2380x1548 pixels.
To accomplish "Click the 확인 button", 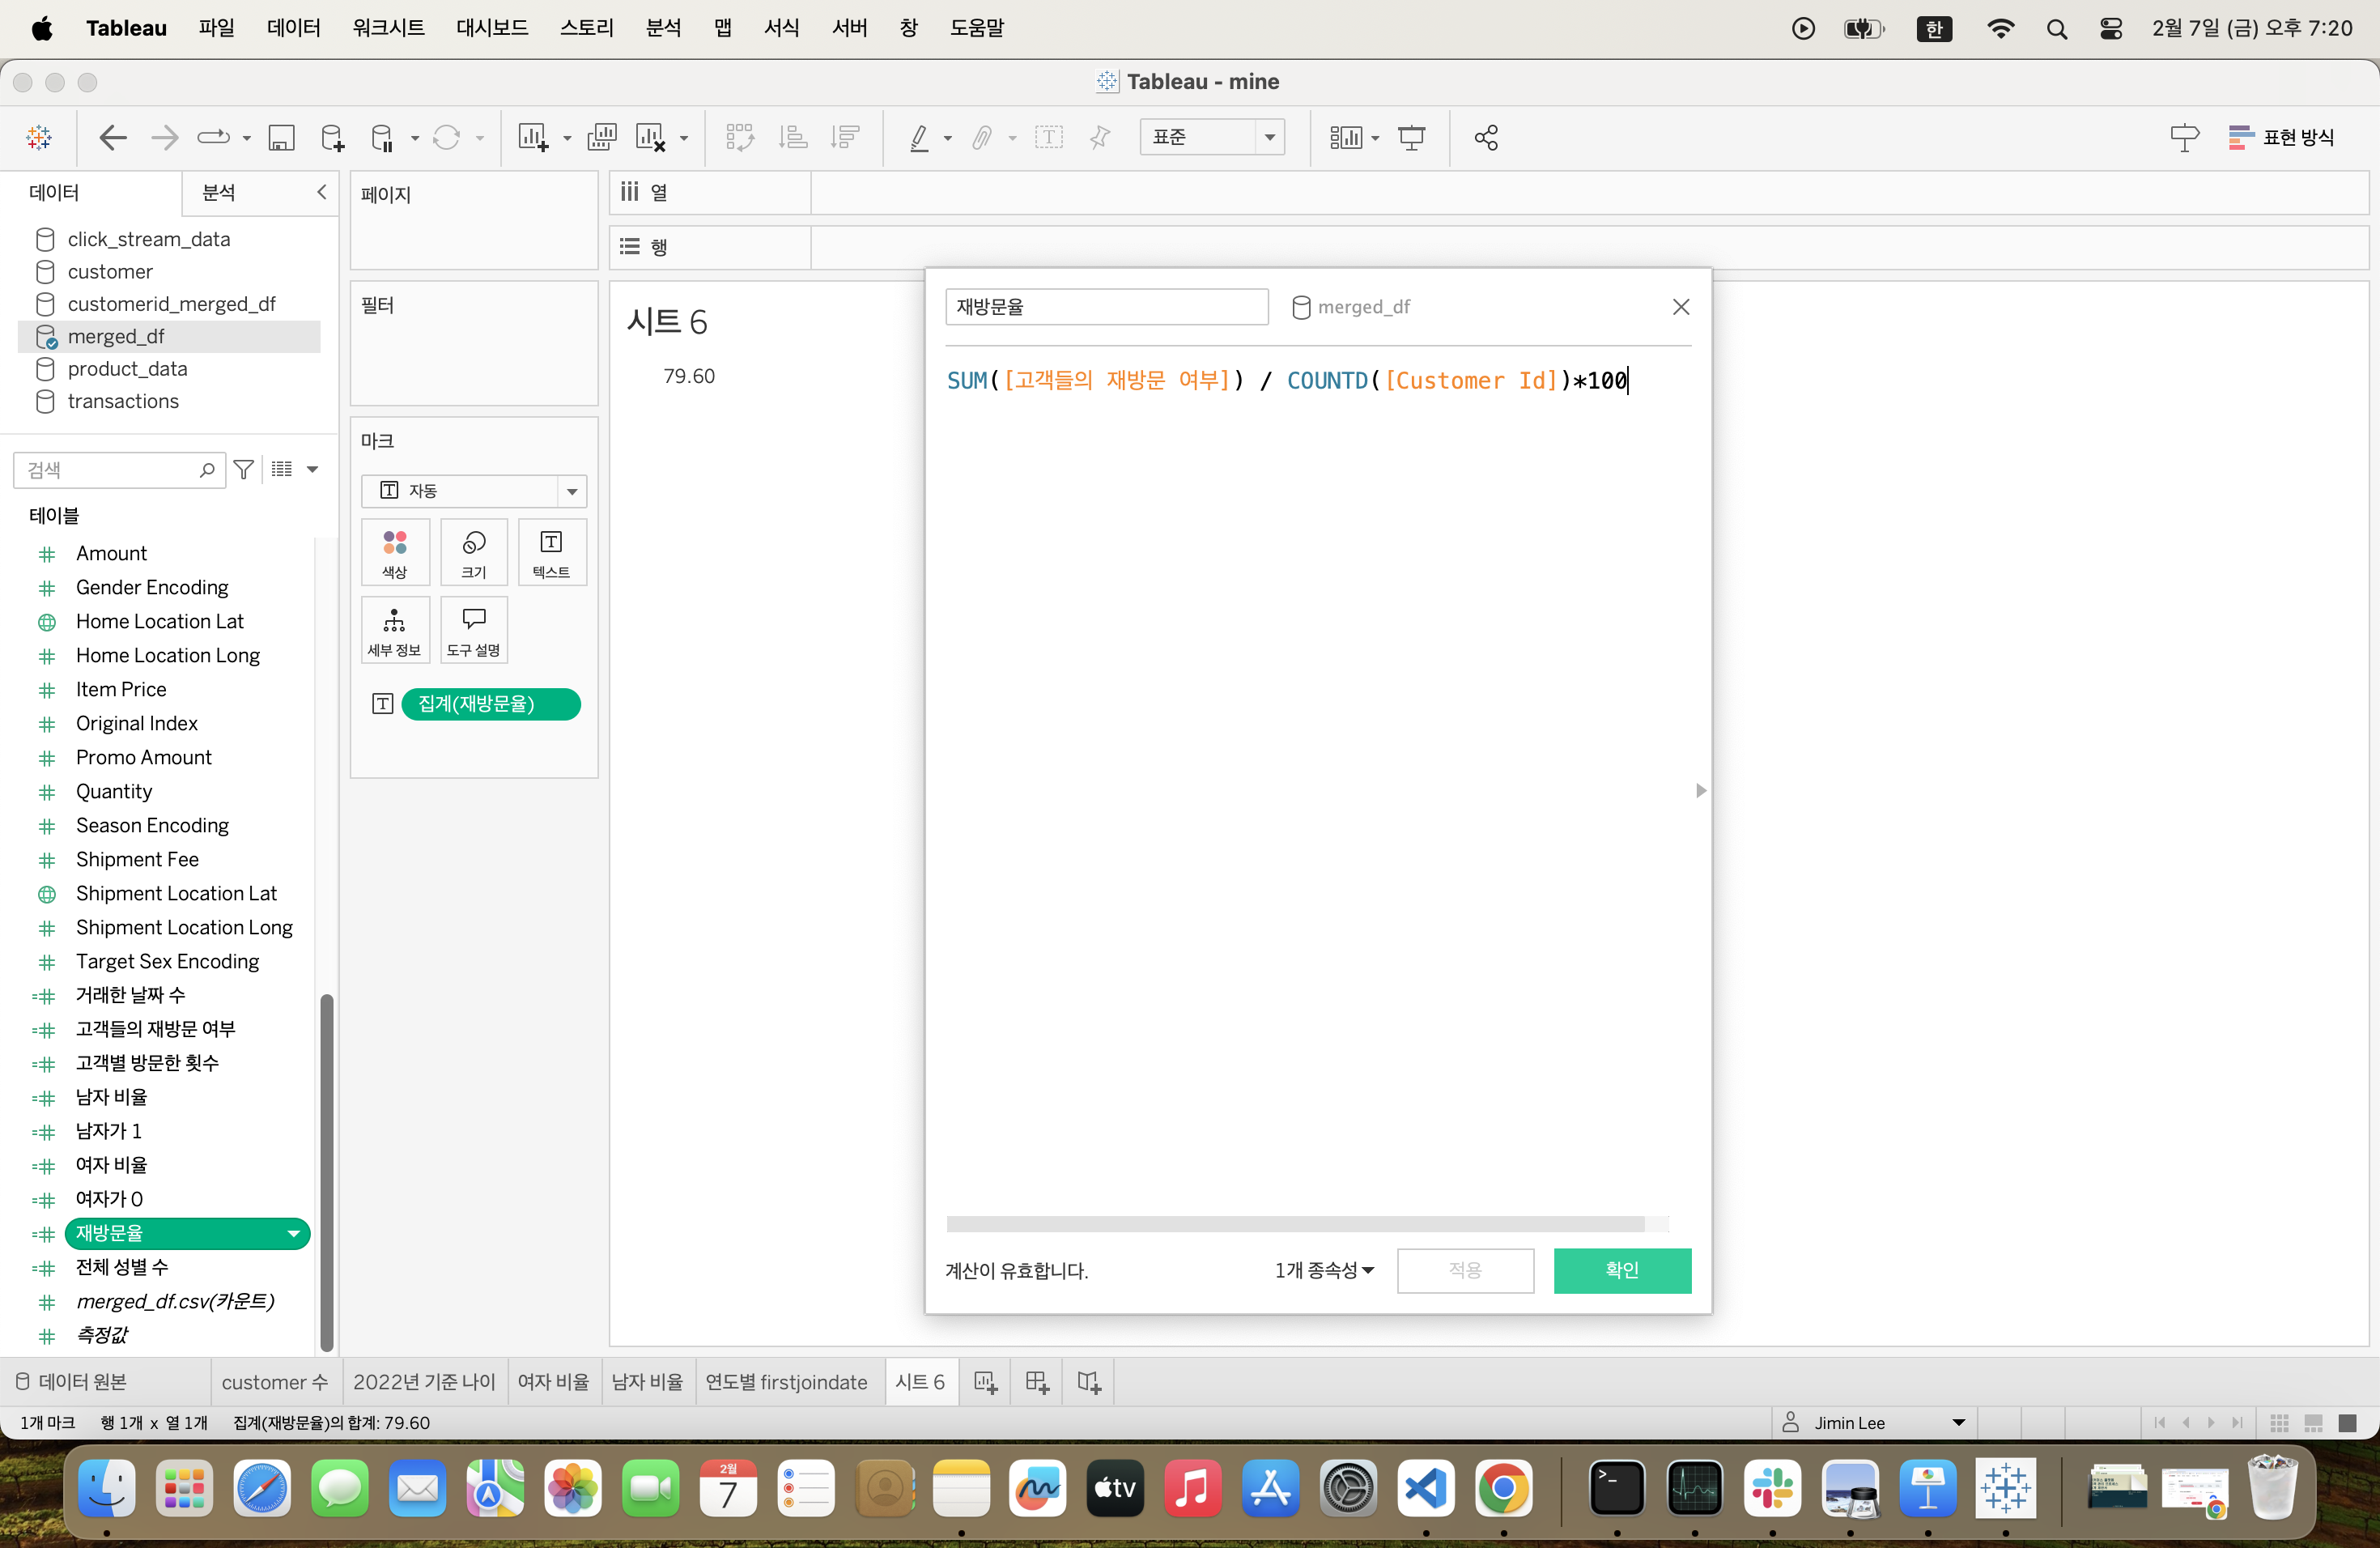I will pos(1622,1270).
